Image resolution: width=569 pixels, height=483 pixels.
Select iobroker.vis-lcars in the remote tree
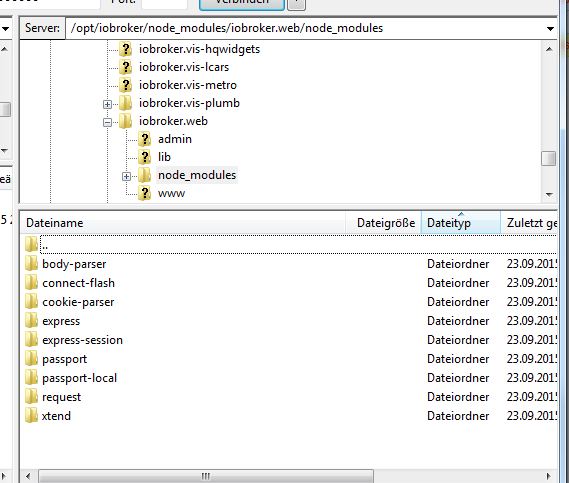[x=184, y=67]
